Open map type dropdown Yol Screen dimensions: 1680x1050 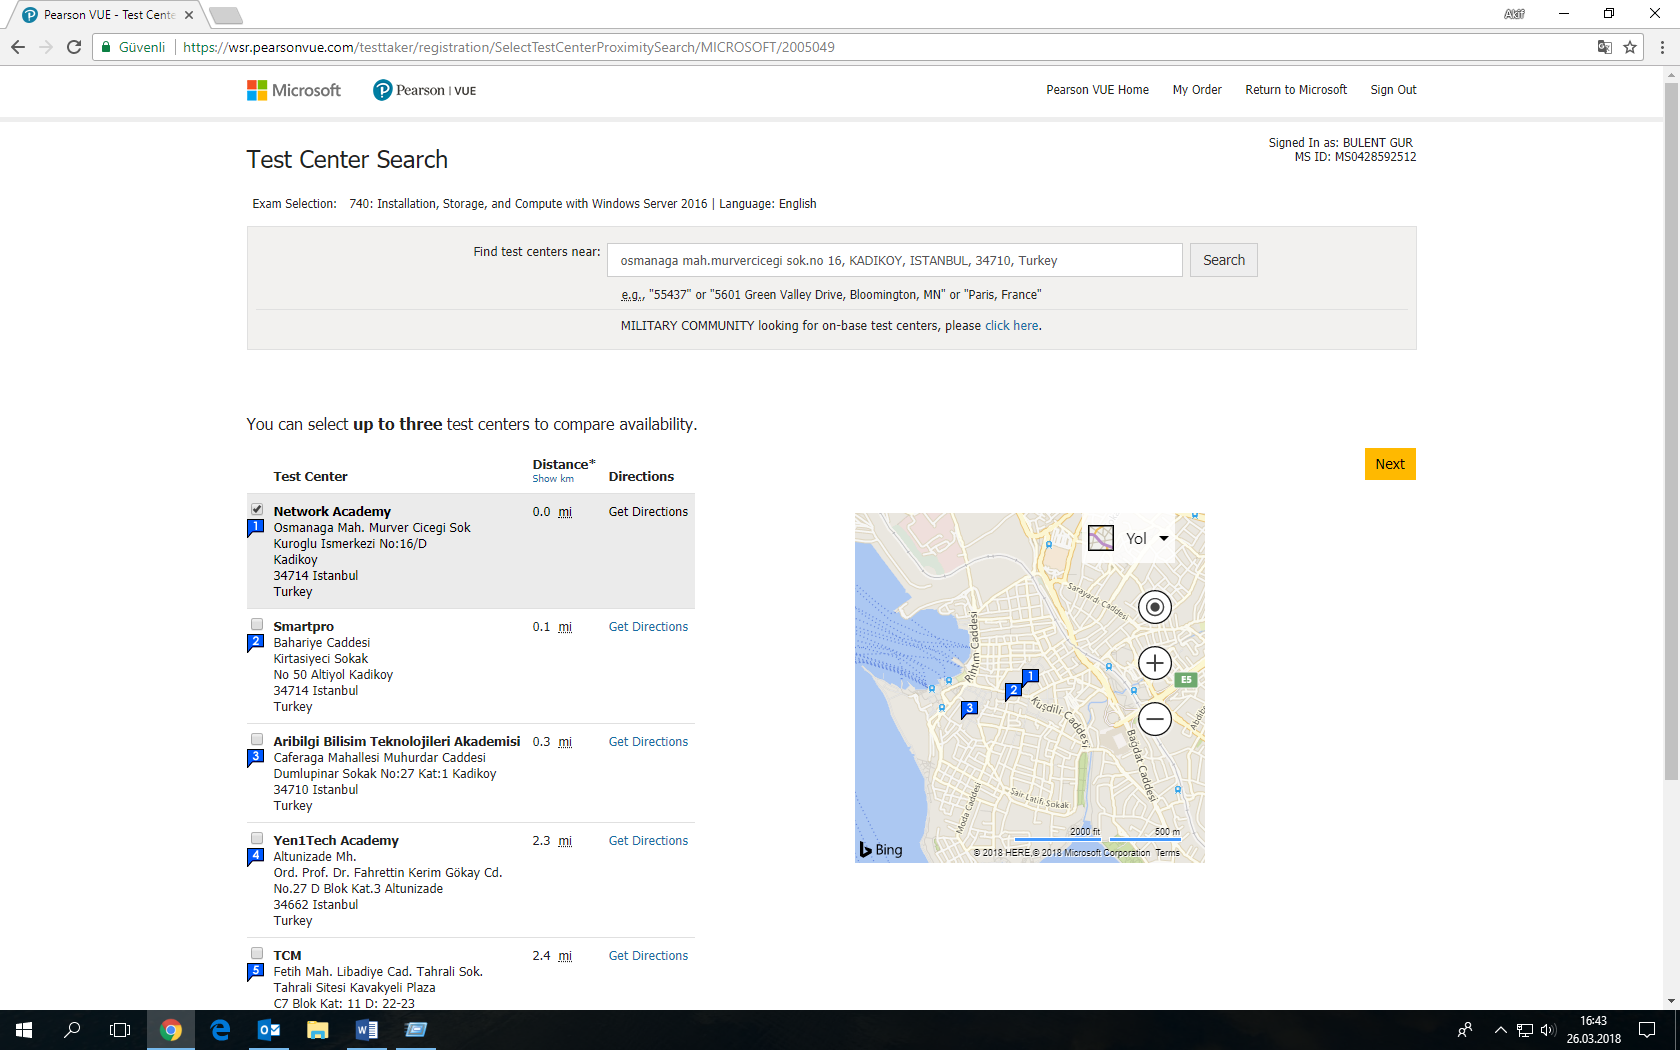(x=1130, y=538)
